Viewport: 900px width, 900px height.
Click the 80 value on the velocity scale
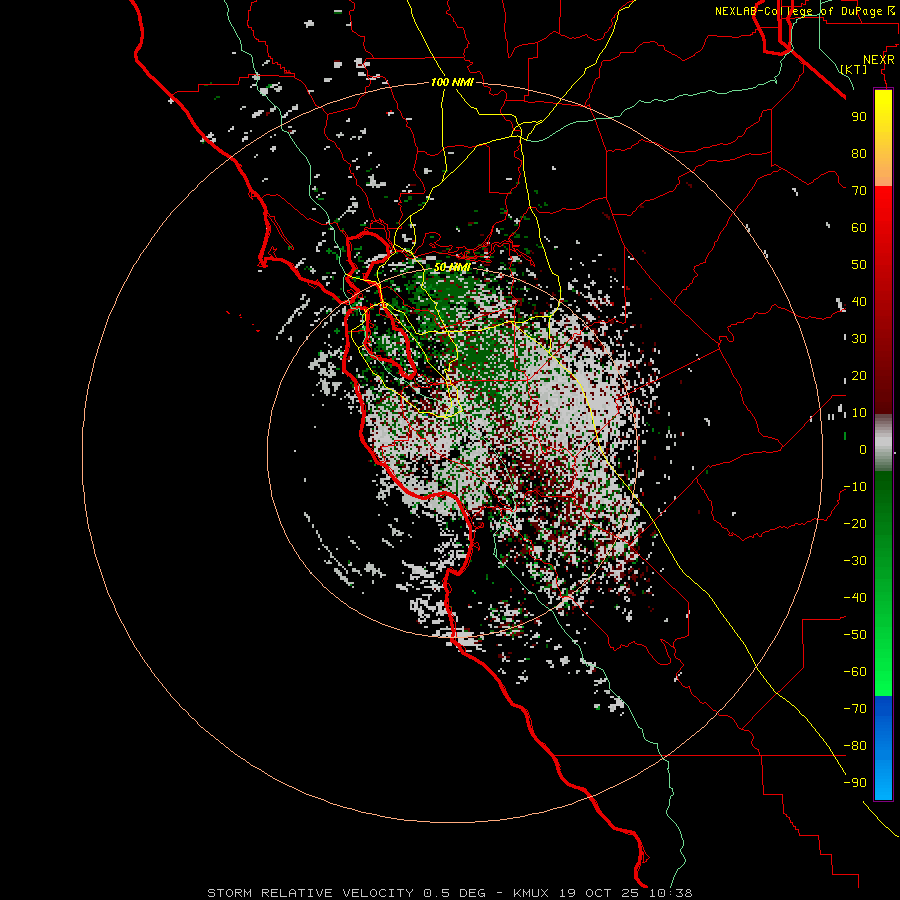(859, 153)
